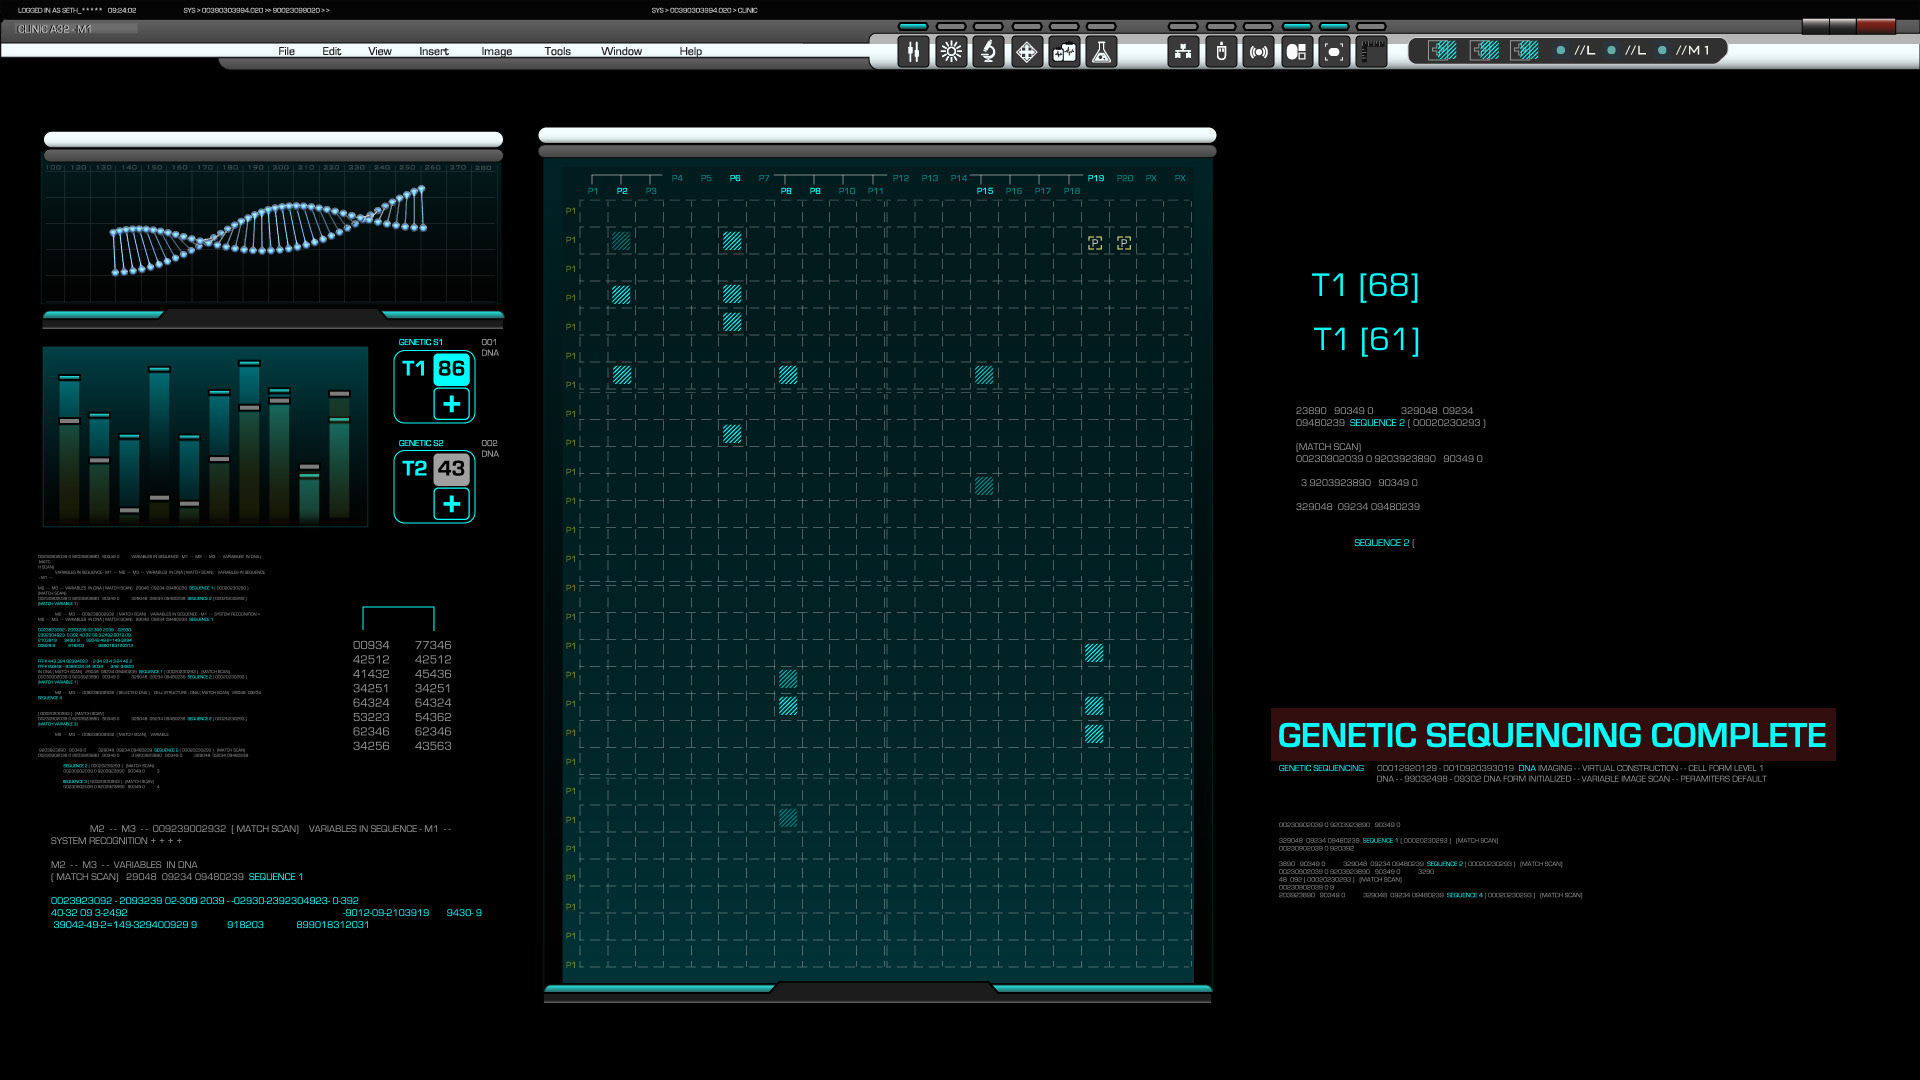The width and height of the screenshot is (1920, 1080).
Task: Expand GENETIC S1 with the plus button
Action: (451, 404)
